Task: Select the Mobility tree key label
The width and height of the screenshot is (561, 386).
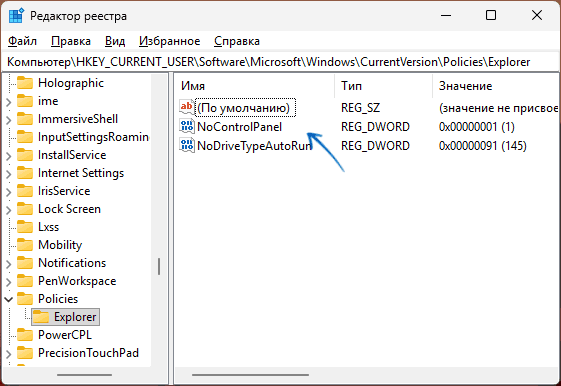Action: pyautogui.click(x=60, y=245)
